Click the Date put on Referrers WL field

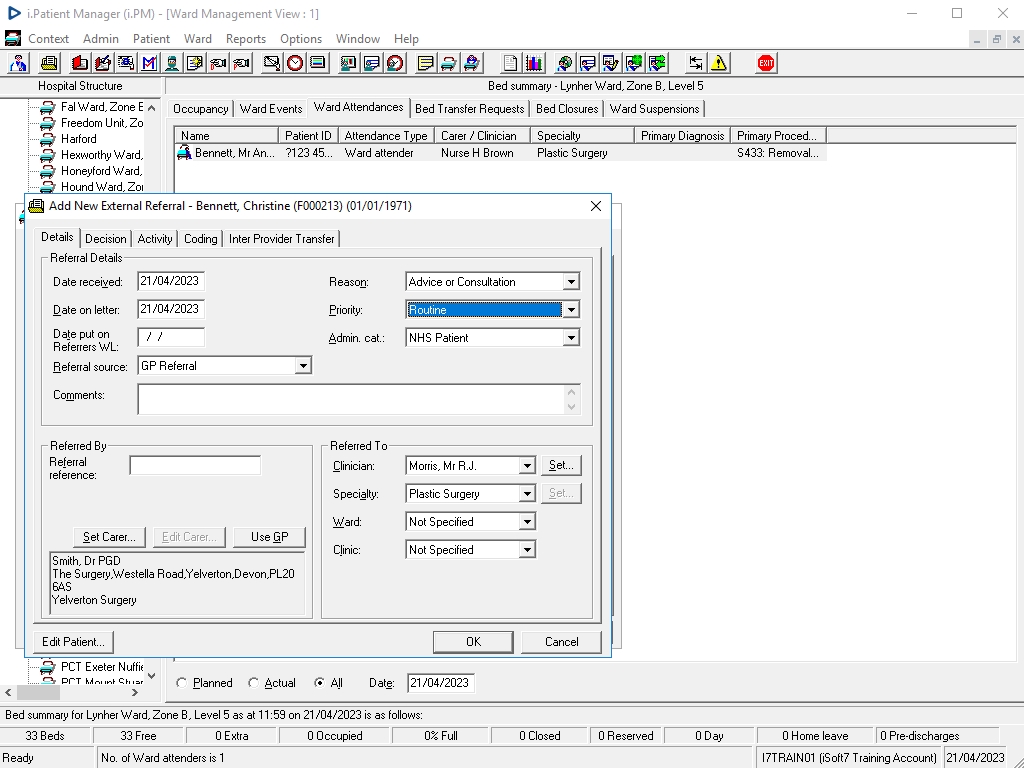[171, 337]
